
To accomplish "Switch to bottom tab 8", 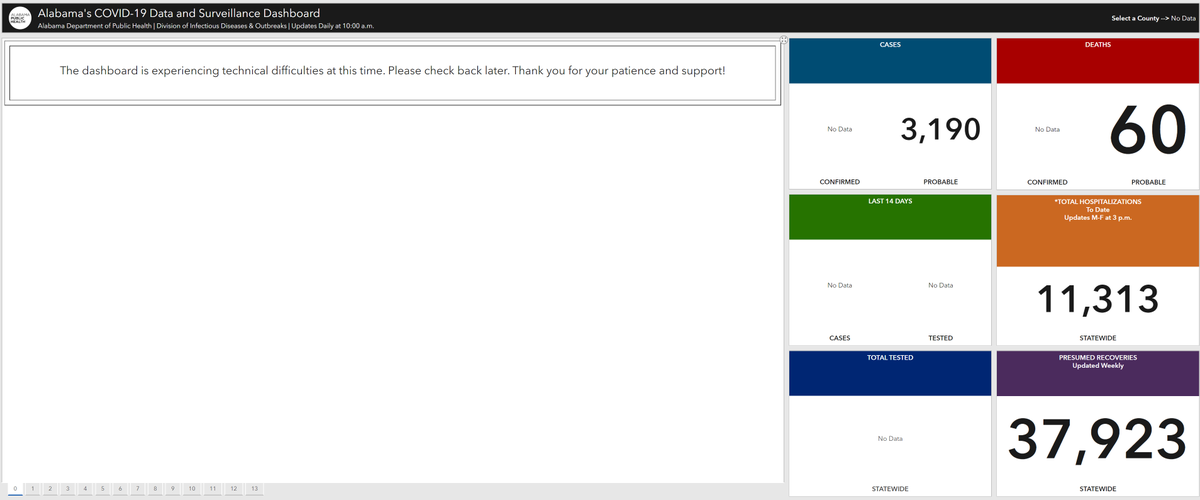I will 154,488.
